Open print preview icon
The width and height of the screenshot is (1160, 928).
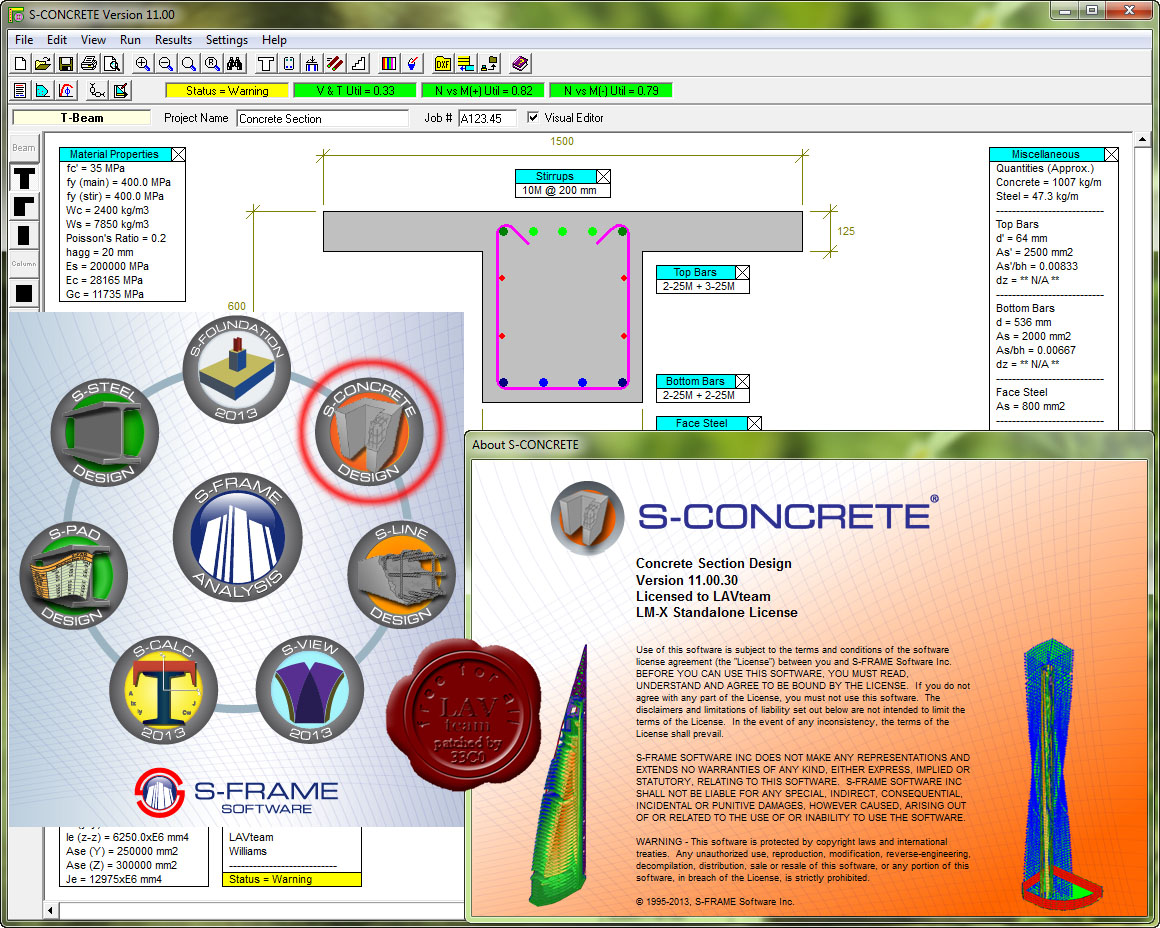click(x=112, y=64)
